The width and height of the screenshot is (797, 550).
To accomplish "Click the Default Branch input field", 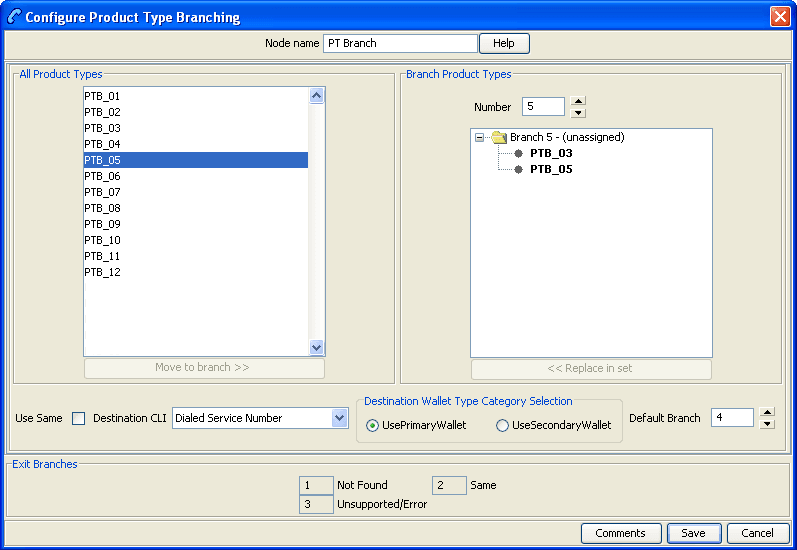I will tap(732, 418).
